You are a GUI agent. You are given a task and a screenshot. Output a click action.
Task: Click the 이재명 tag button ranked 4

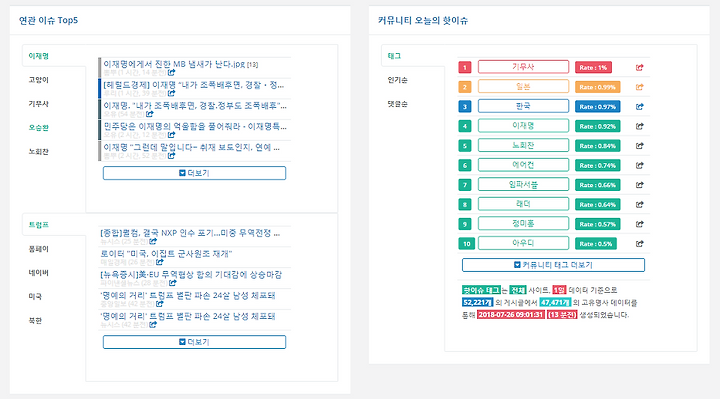tap(523, 126)
